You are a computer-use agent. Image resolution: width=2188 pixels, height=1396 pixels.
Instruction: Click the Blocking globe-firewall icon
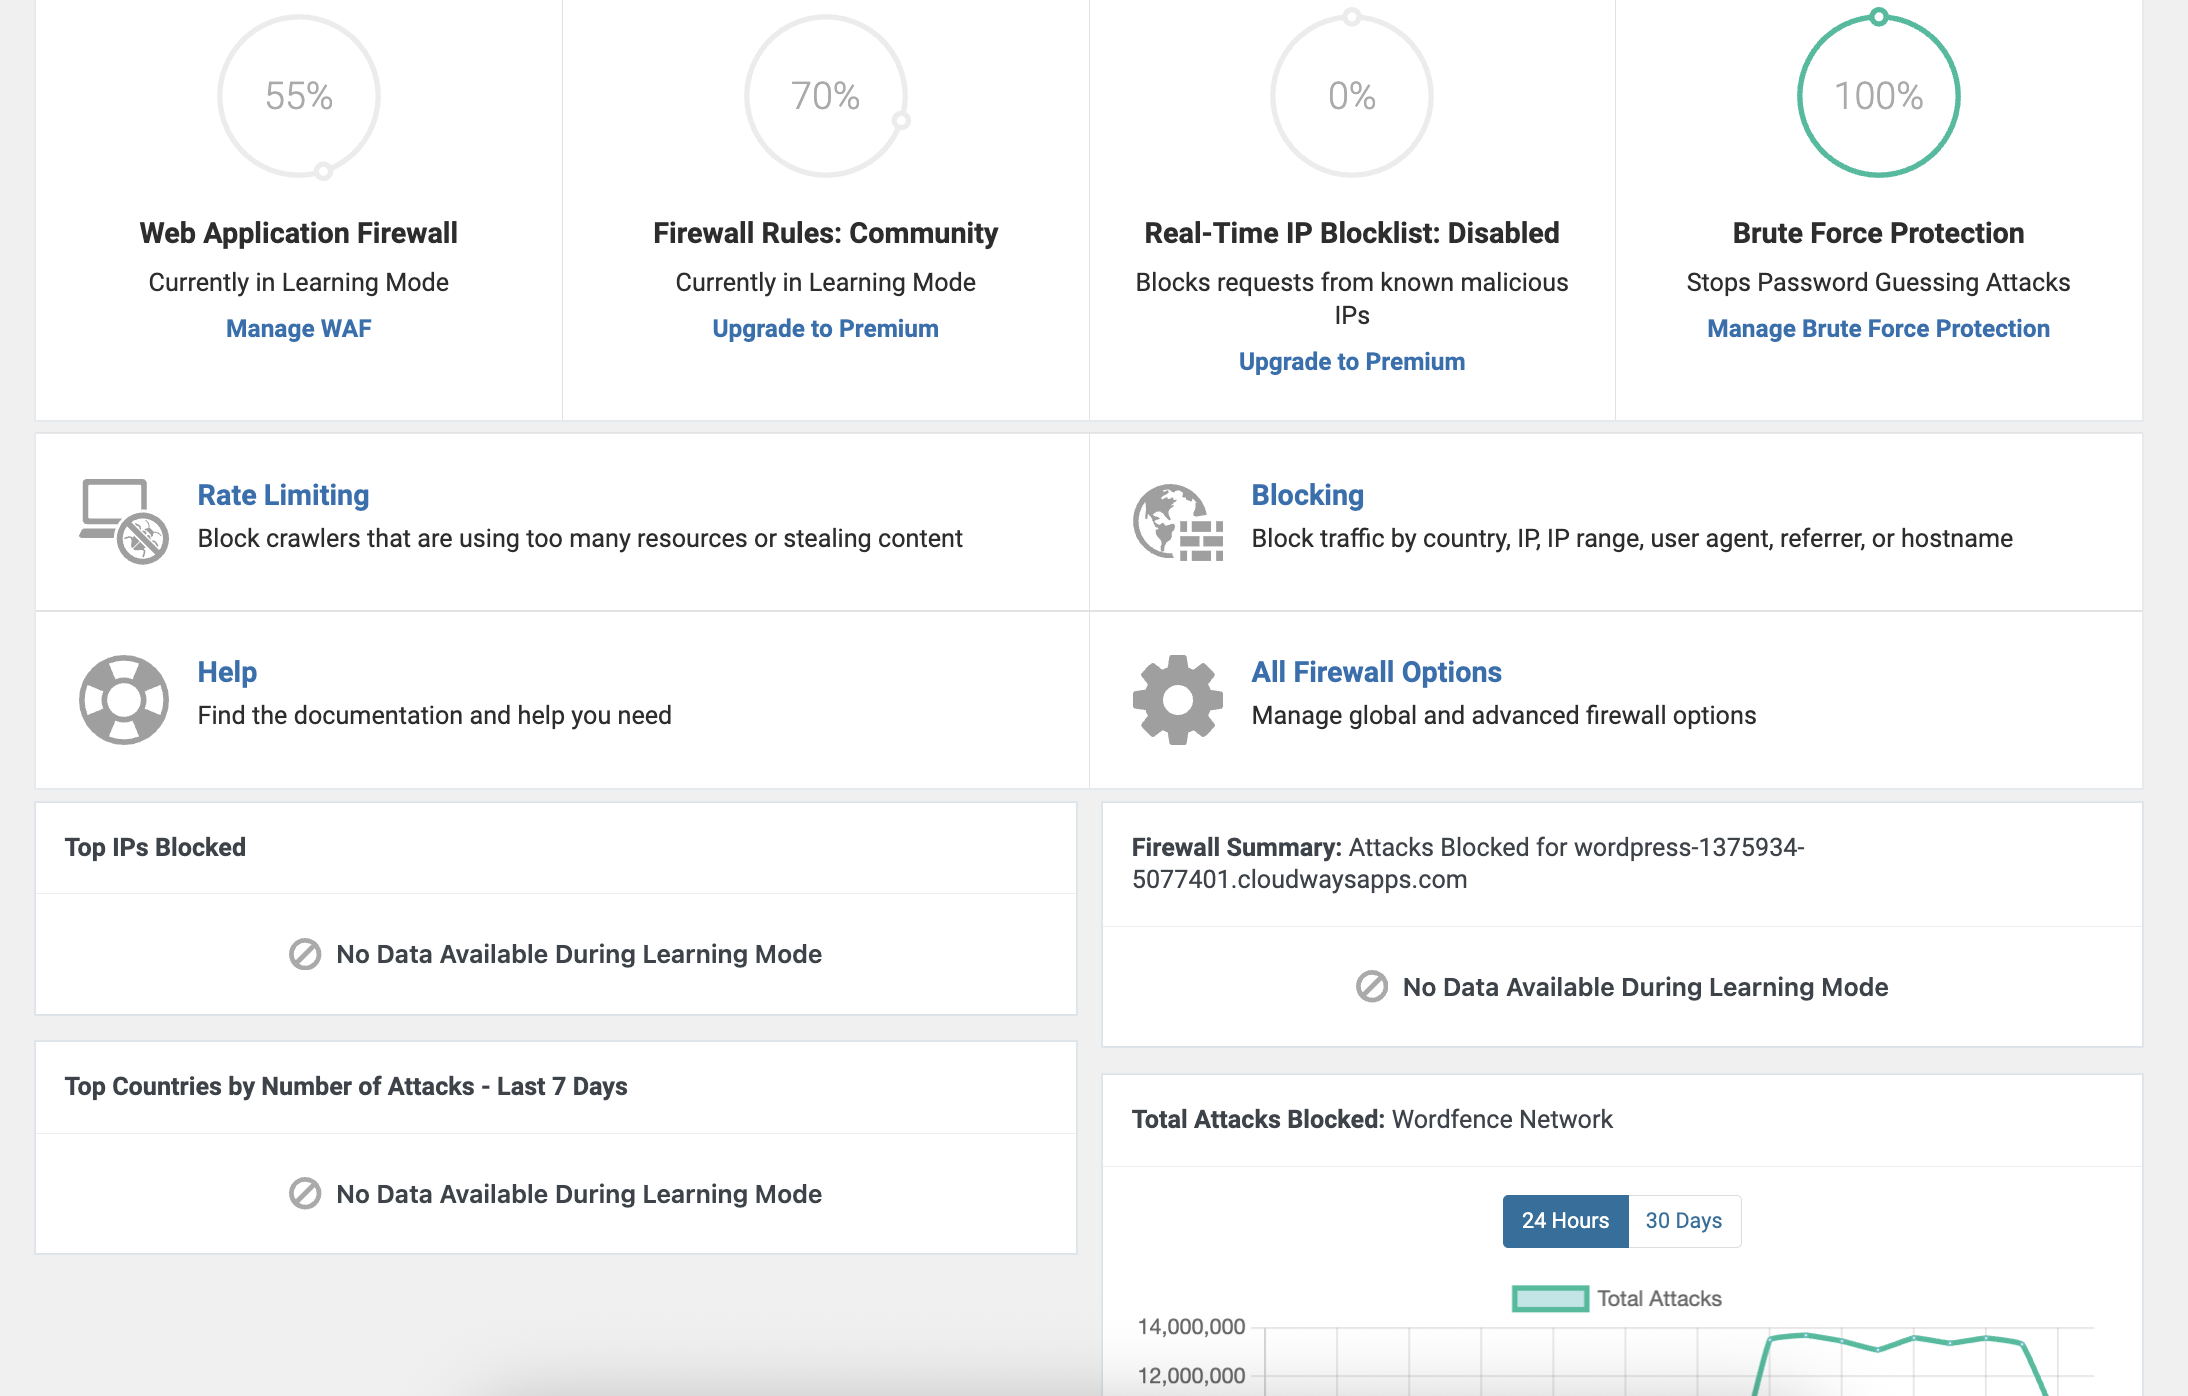pyautogui.click(x=1177, y=522)
